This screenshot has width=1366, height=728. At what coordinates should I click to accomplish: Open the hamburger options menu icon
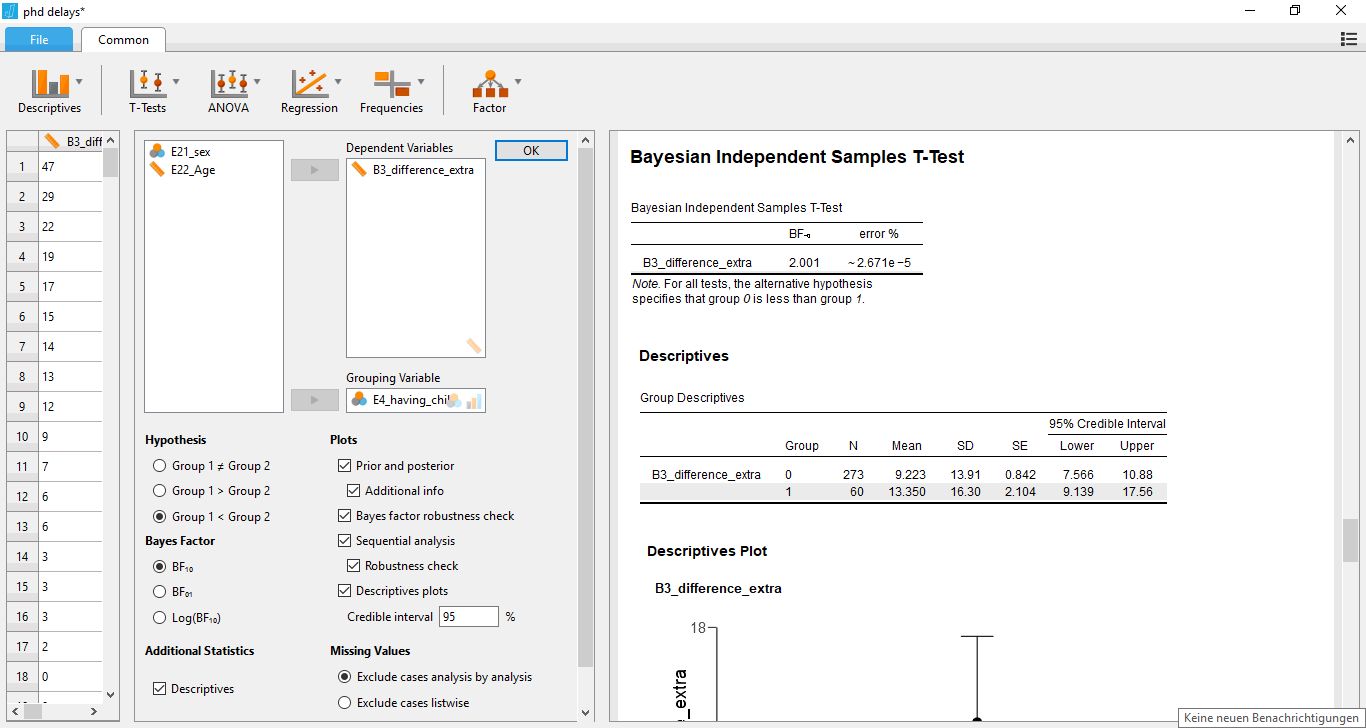point(1348,39)
